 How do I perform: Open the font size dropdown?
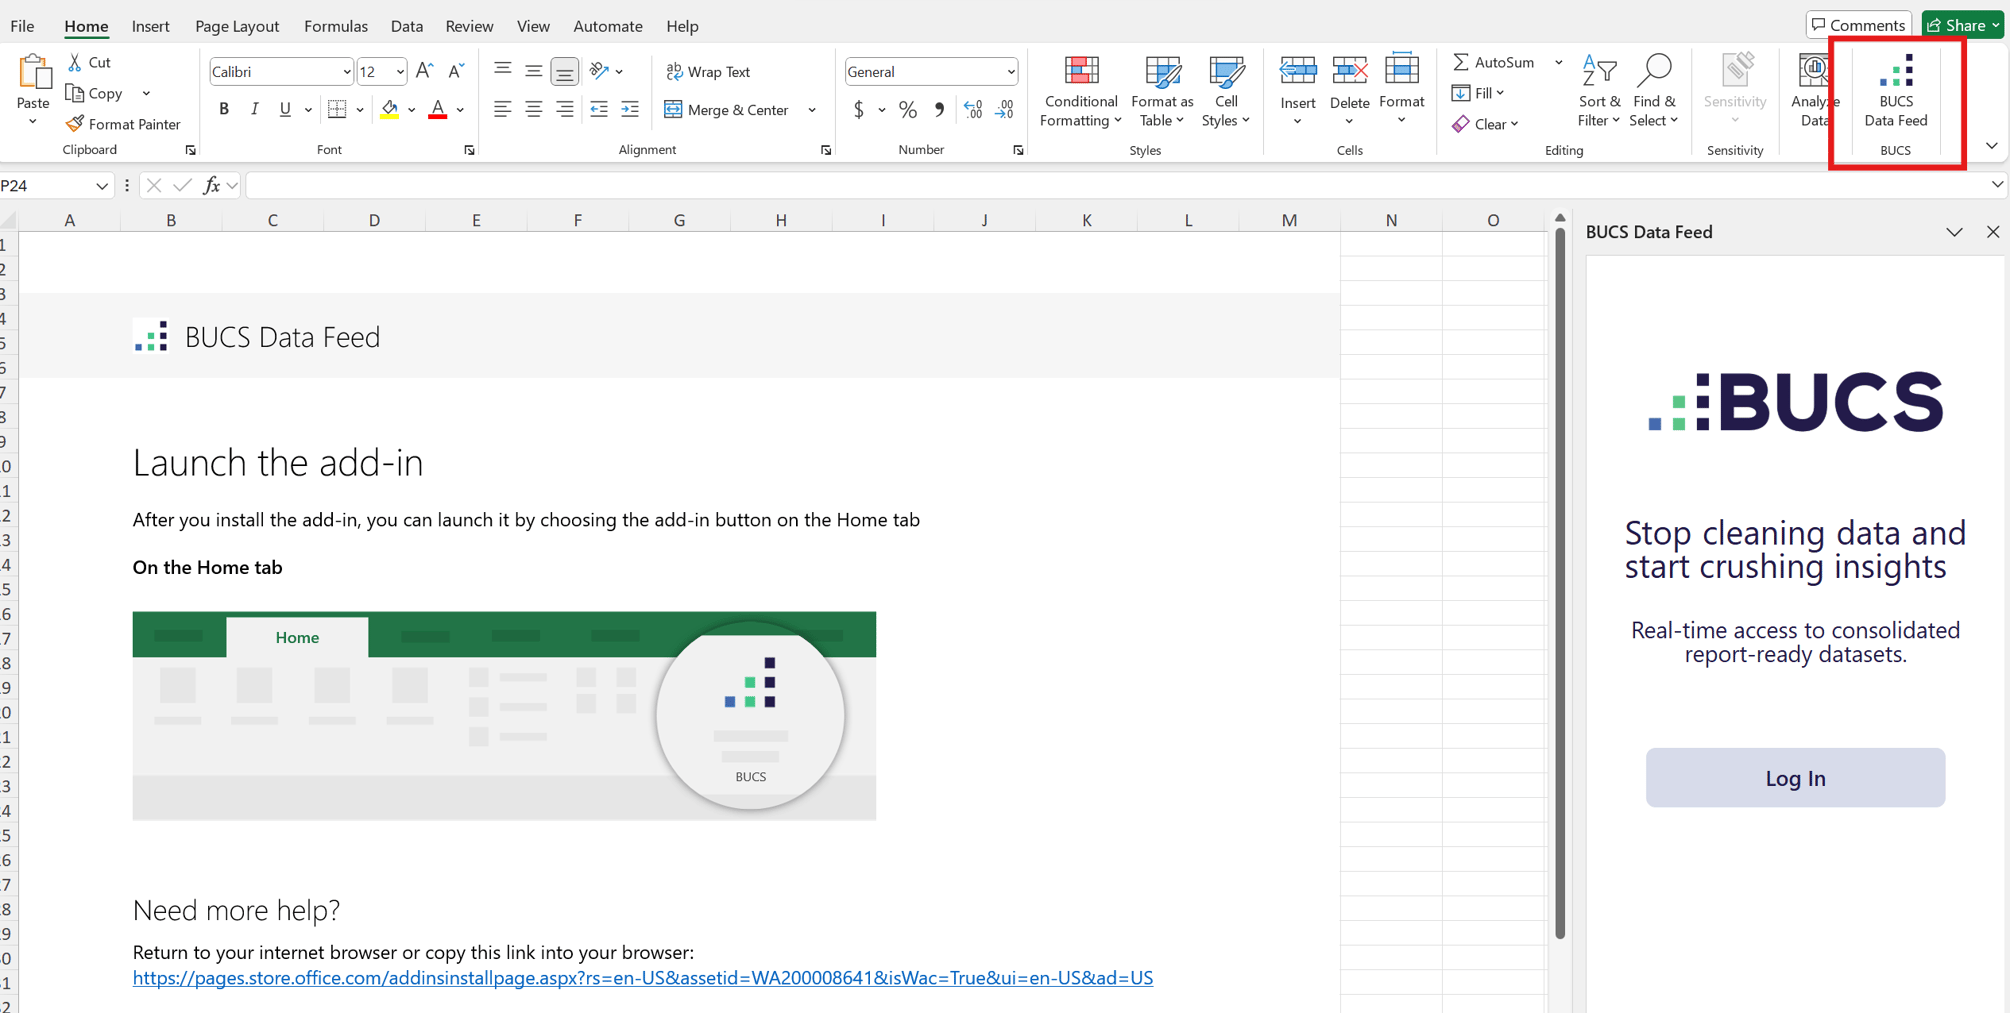click(398, 71)
